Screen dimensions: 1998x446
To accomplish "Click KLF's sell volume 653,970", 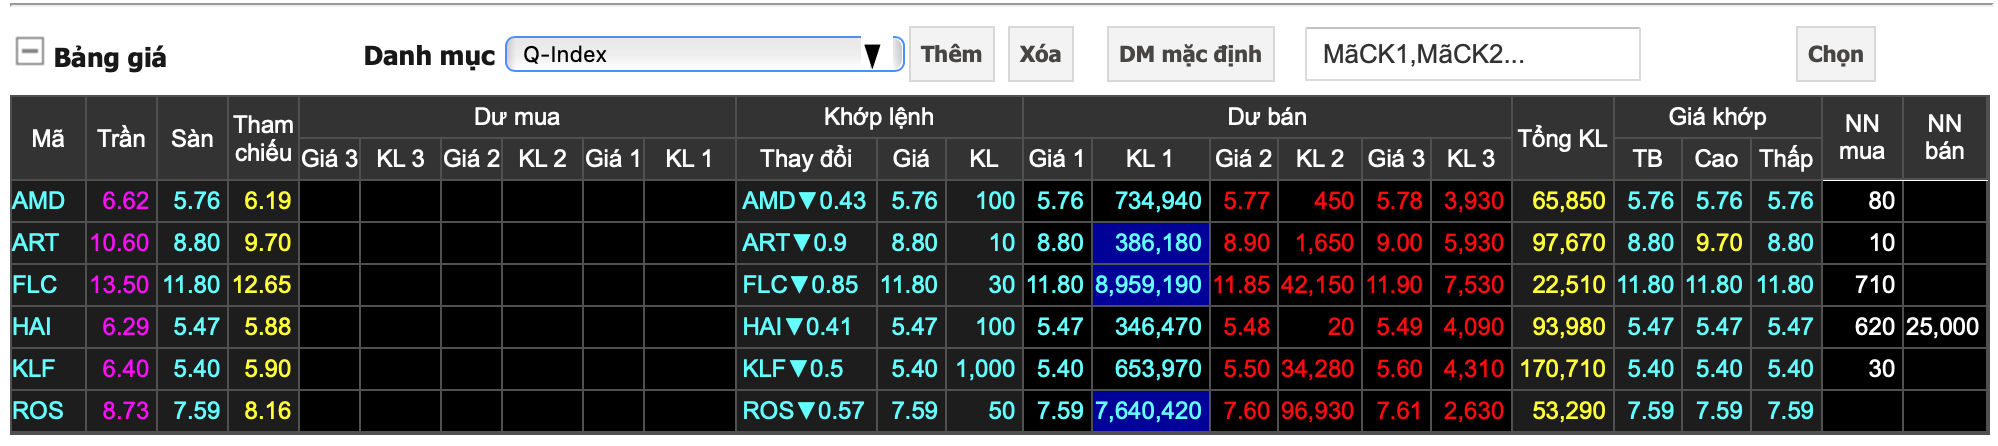I will (x=1158, y=369).
